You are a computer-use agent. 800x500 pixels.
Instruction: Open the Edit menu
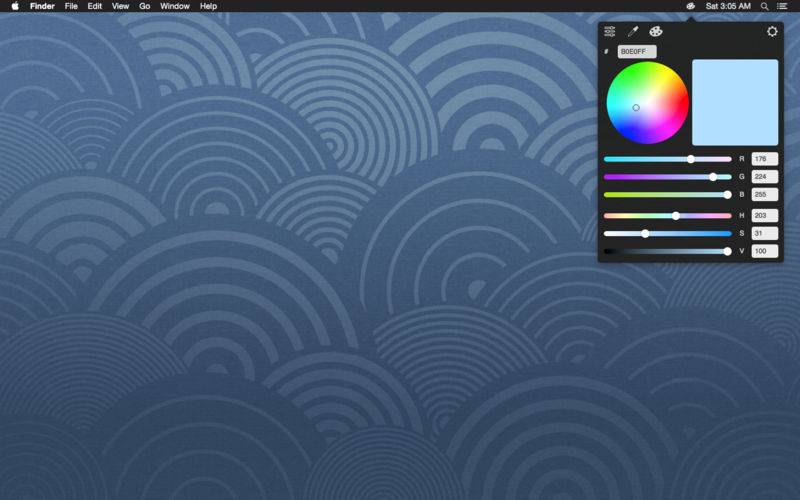pos(95,6)
